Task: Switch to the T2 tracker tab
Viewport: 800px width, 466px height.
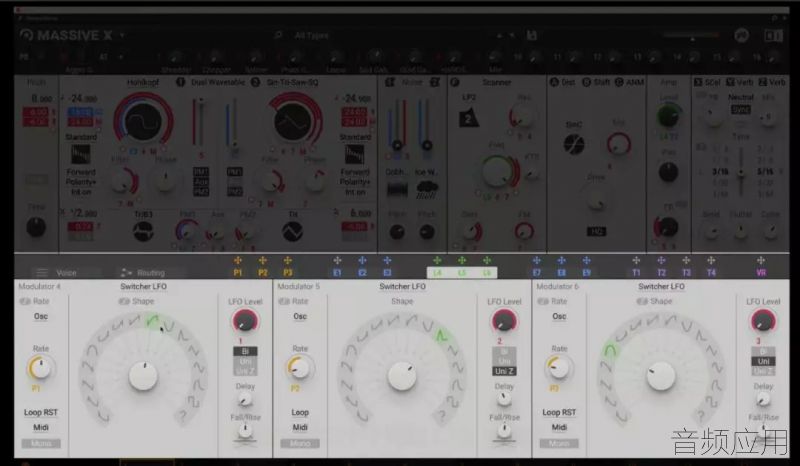Action: click(x=661, y=273)
